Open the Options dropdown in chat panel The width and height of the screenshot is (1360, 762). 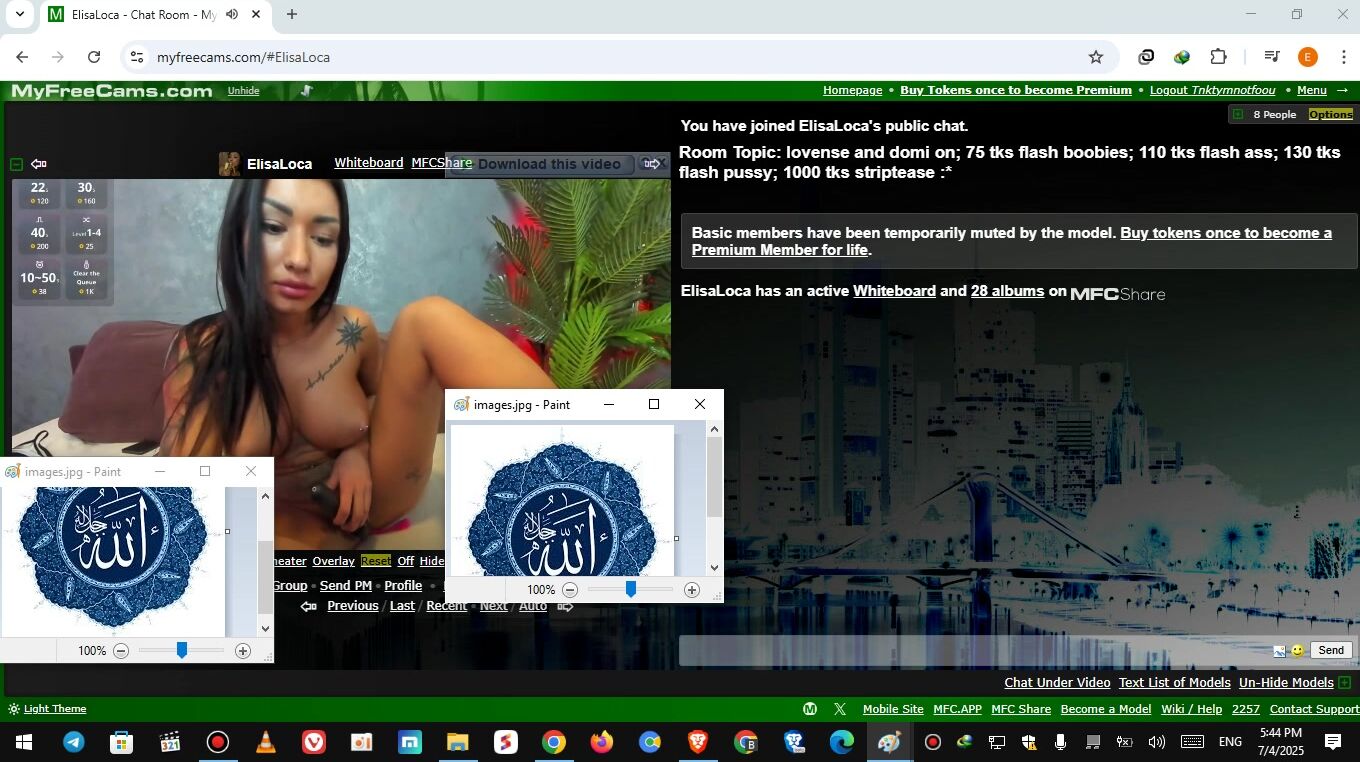tap(1330, 114)
